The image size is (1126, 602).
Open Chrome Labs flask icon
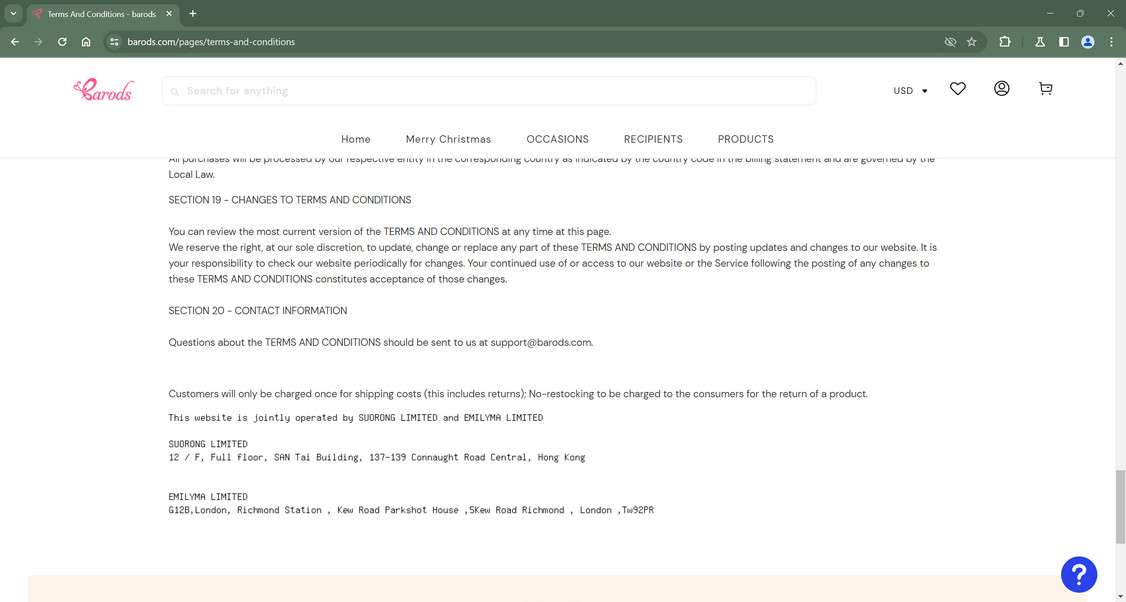pos(1040,42)
